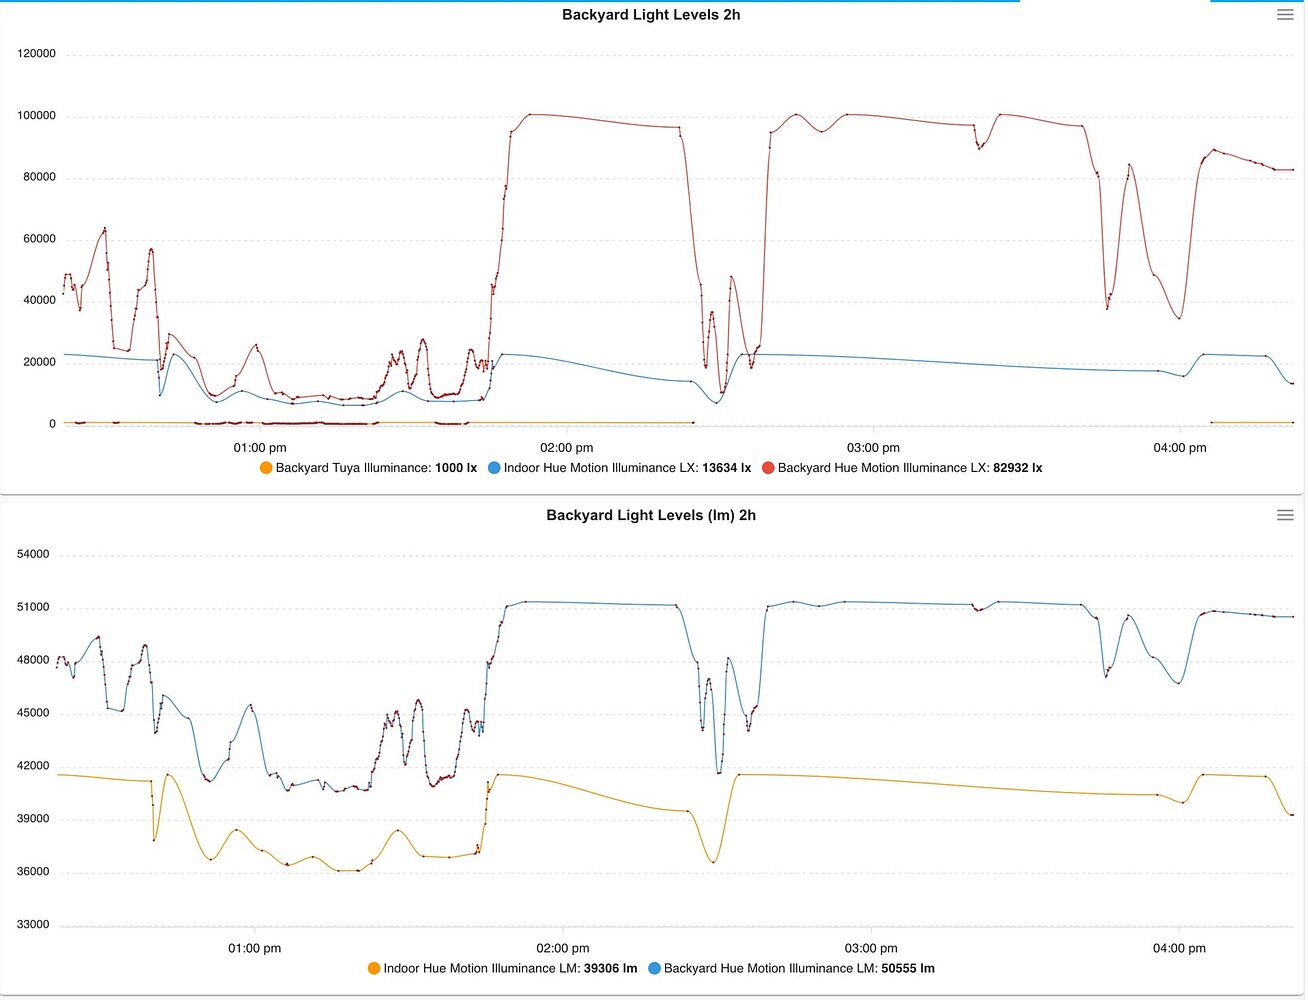Click the red Backyard LX legend dot
The width and height of the screenshot is (1308, 1000).
click(768, 468)
